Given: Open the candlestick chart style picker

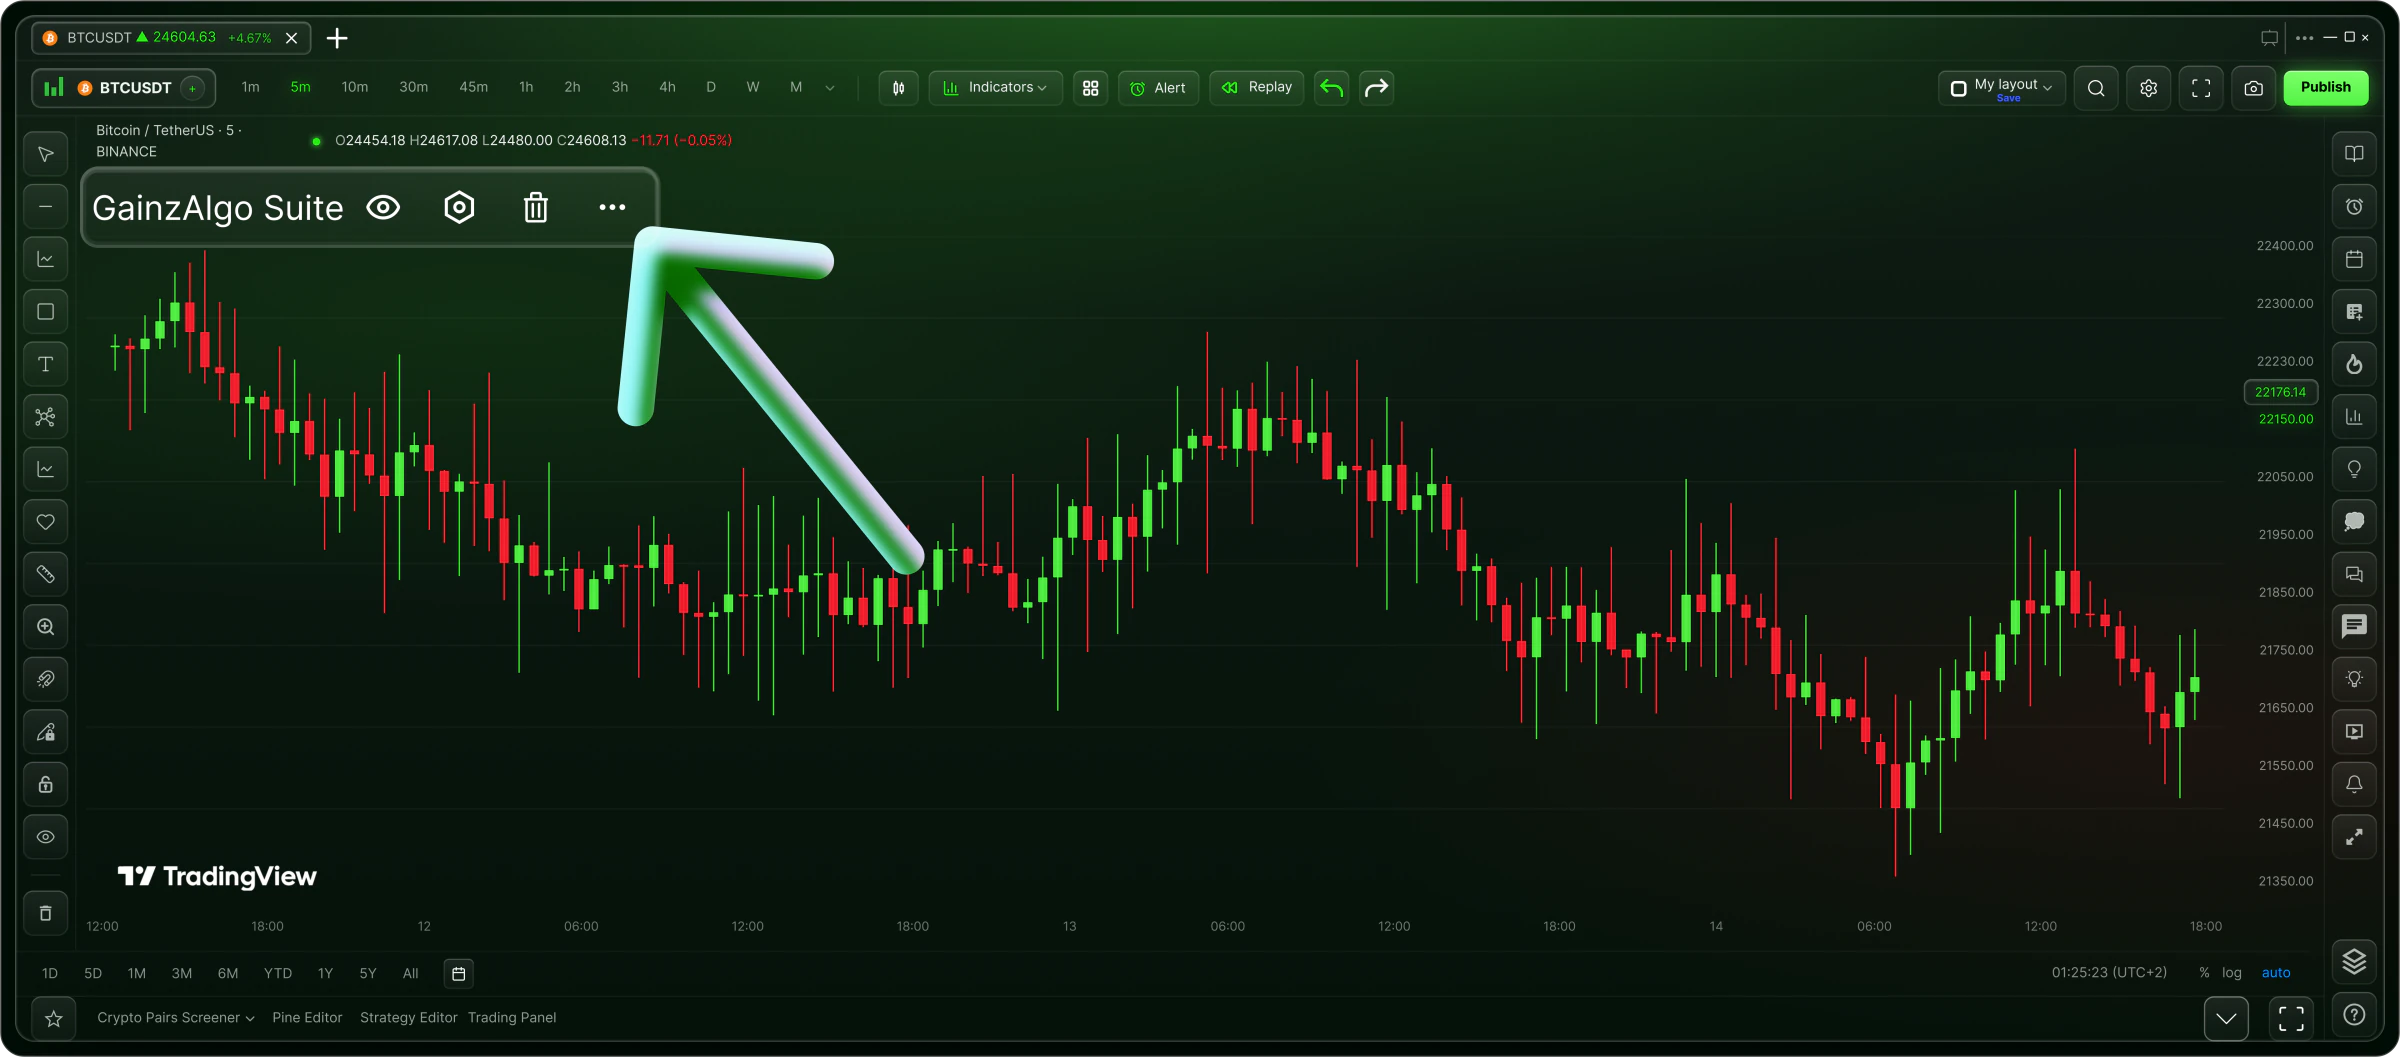Looking at the screenshot, I should [899, 88].
